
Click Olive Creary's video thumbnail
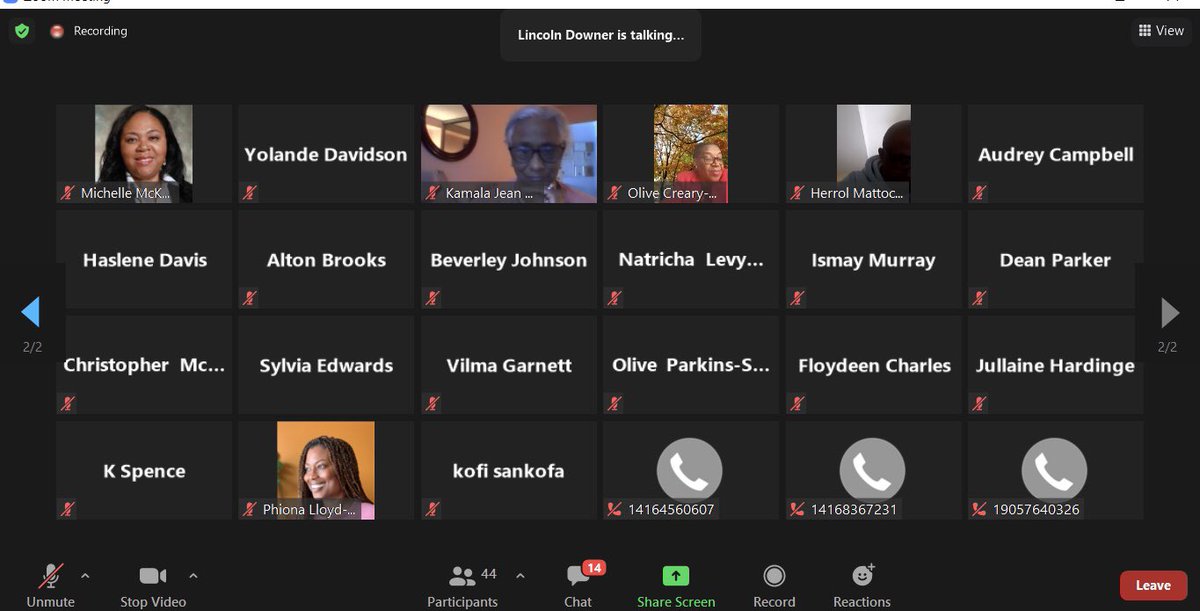(x=691, y=154)
